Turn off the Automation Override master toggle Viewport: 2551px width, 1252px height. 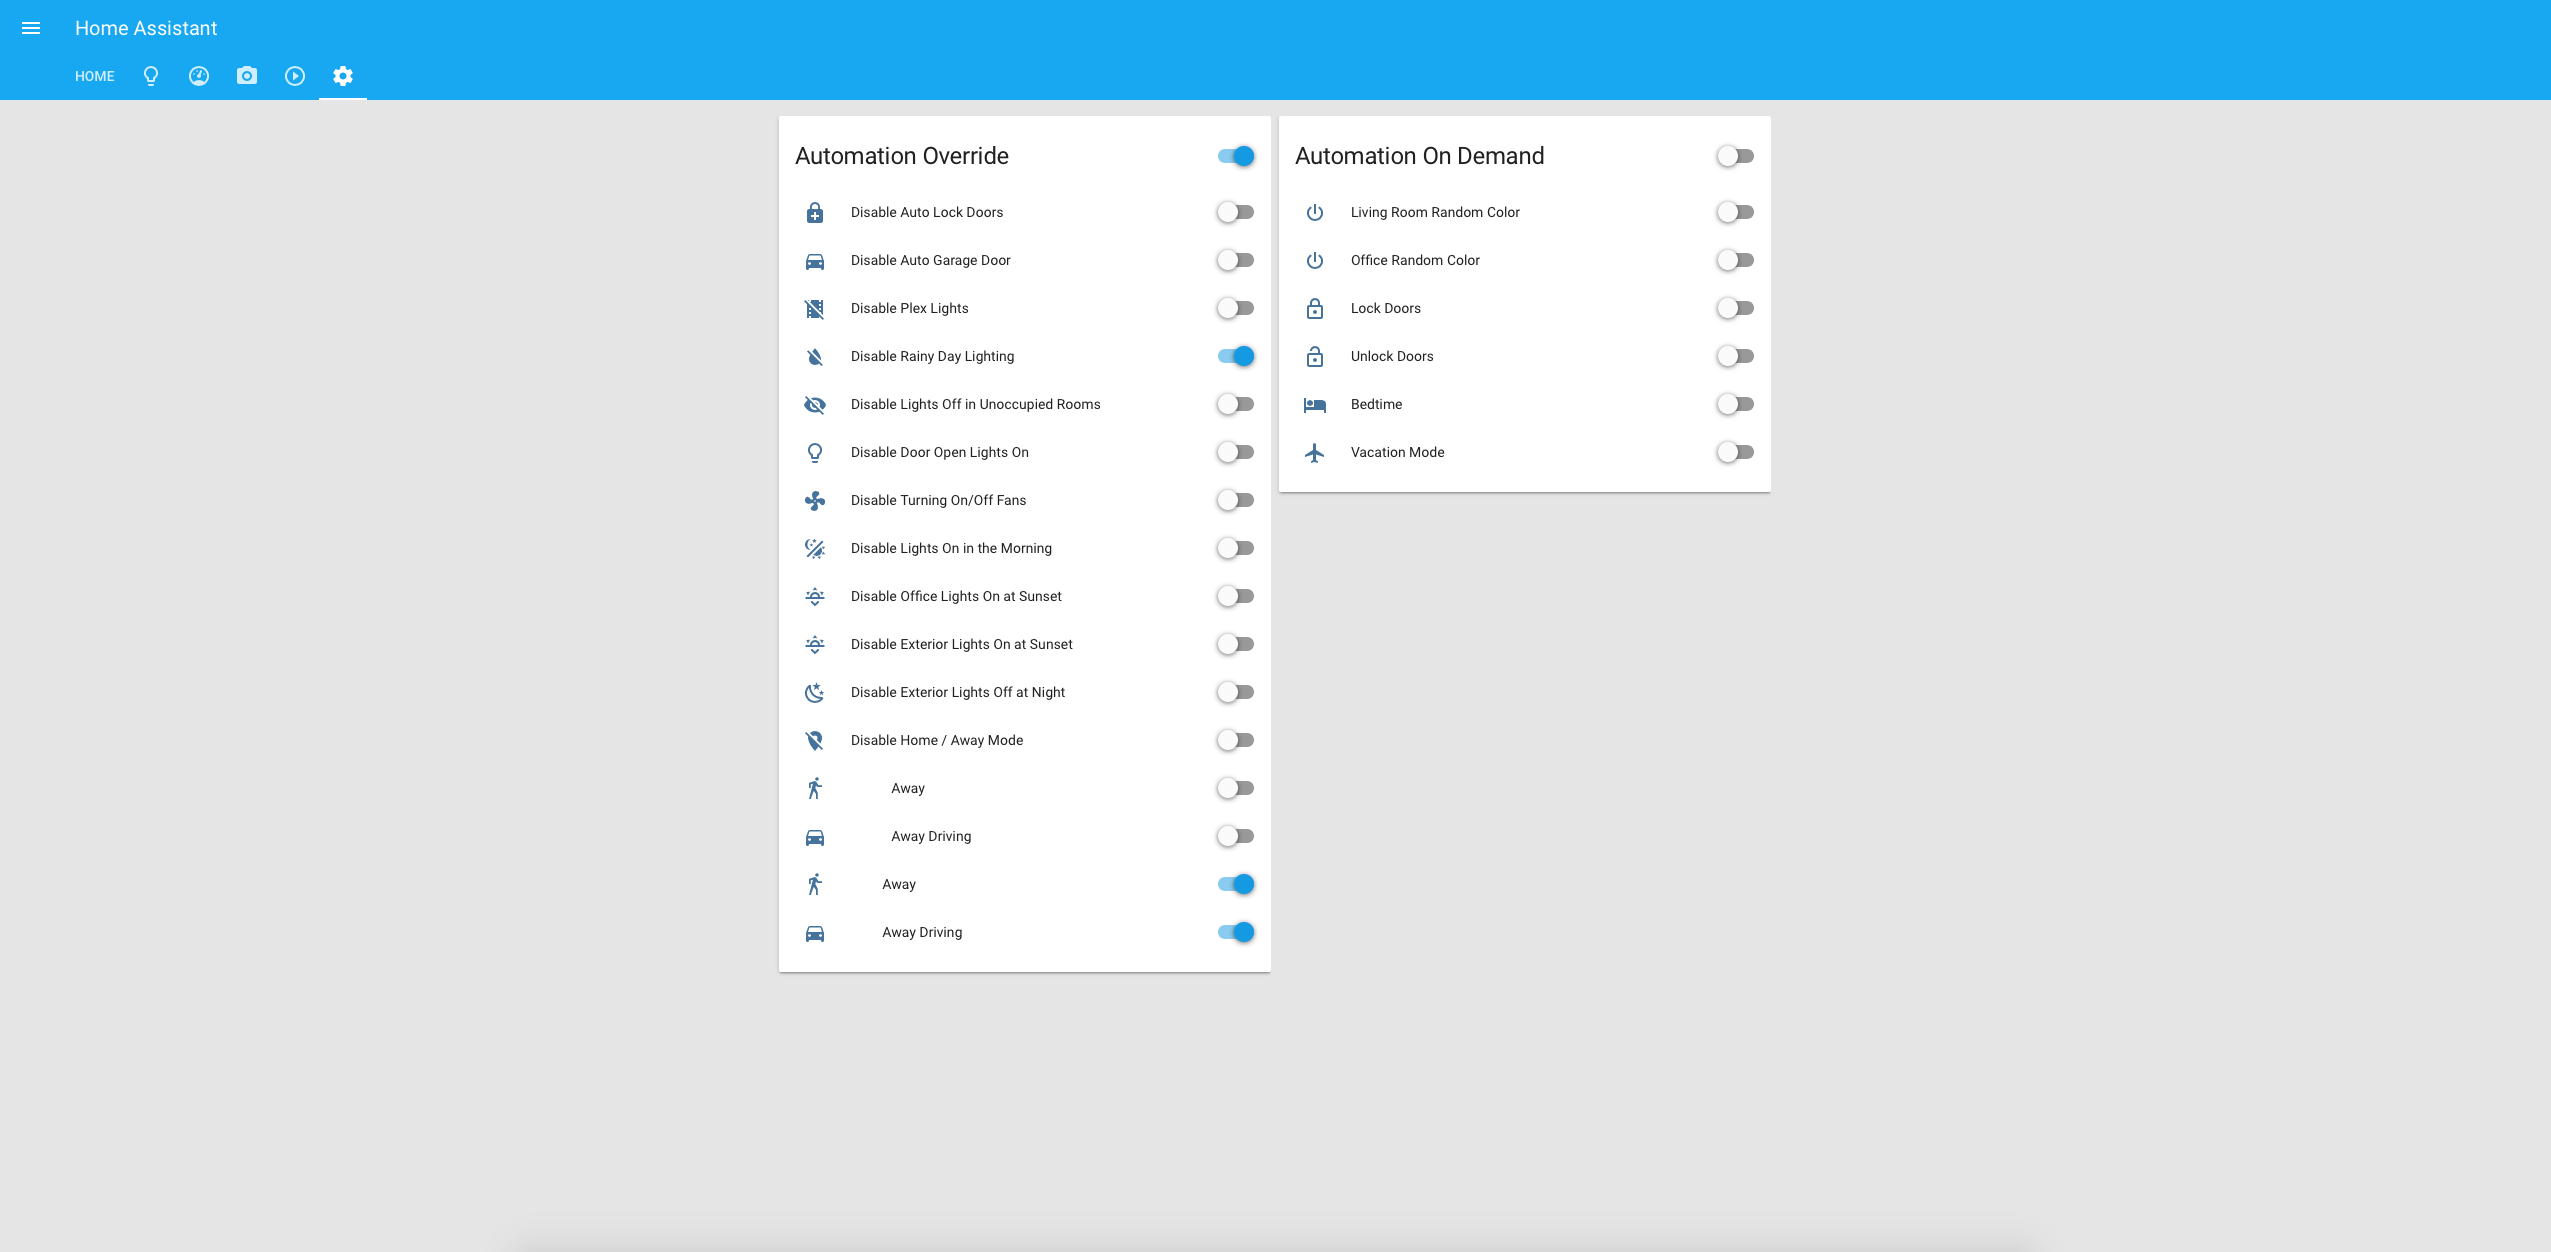point(1236,156)
